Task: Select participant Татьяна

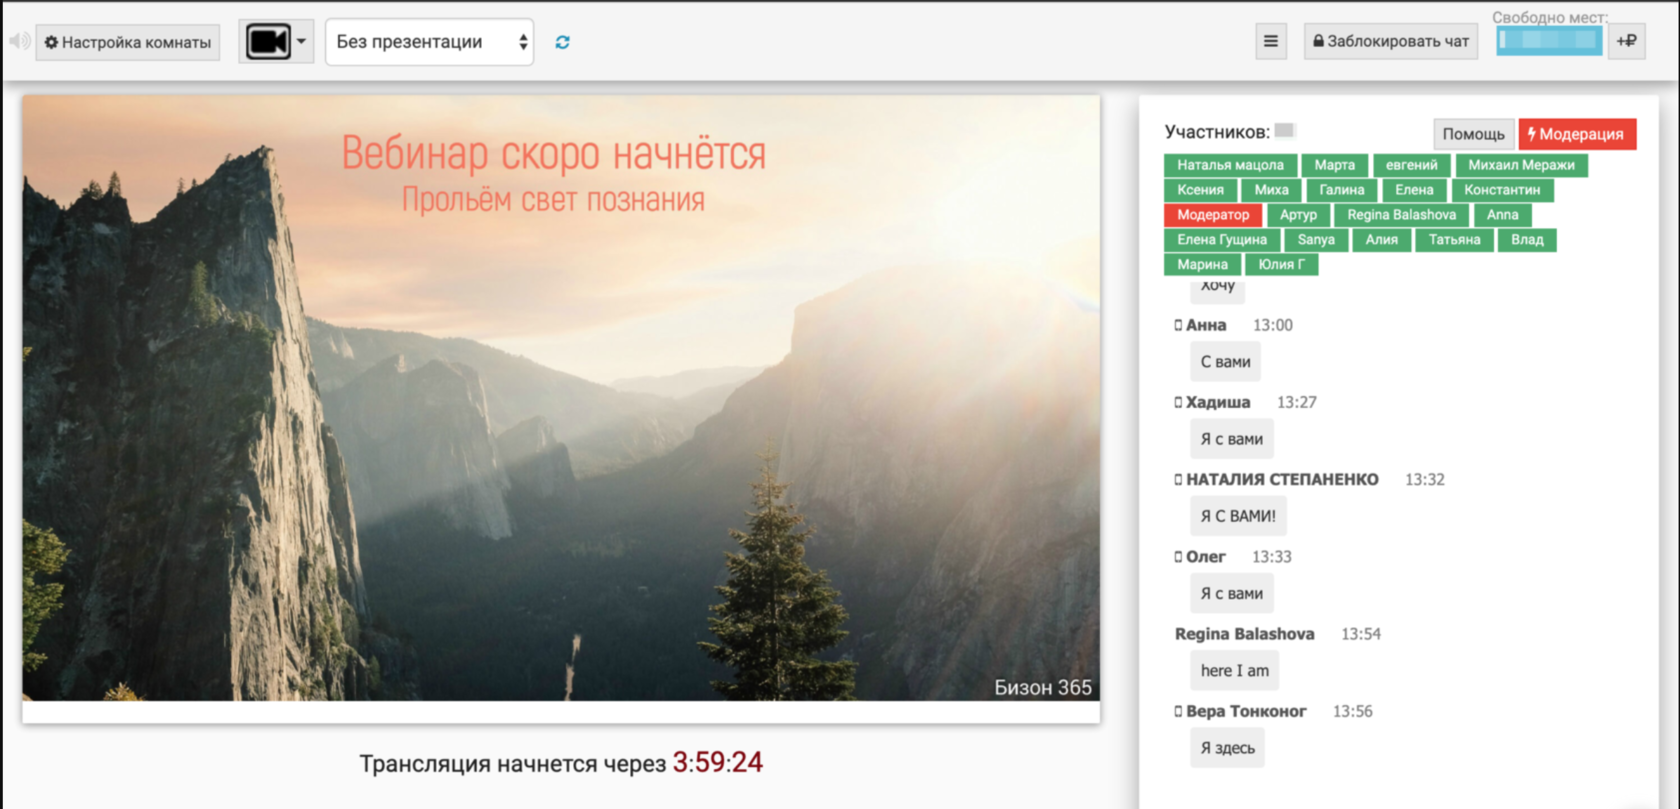Action: tap(1454, 240)
